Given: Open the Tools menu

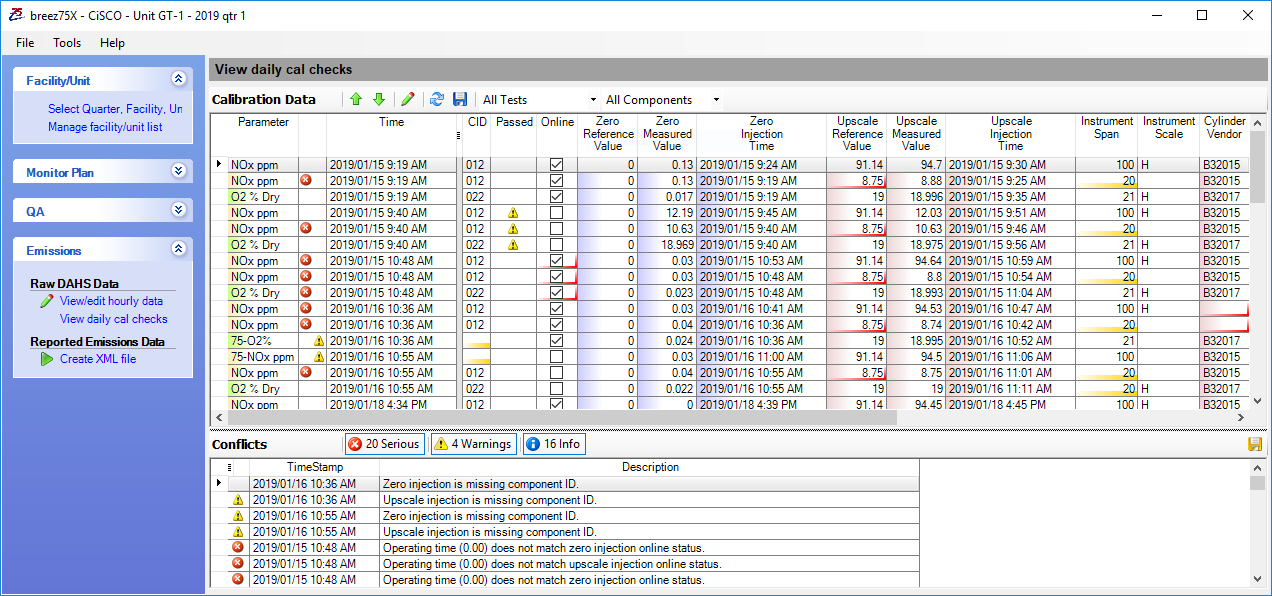Looking at the screenshot, I should click(x=67, y=43).
